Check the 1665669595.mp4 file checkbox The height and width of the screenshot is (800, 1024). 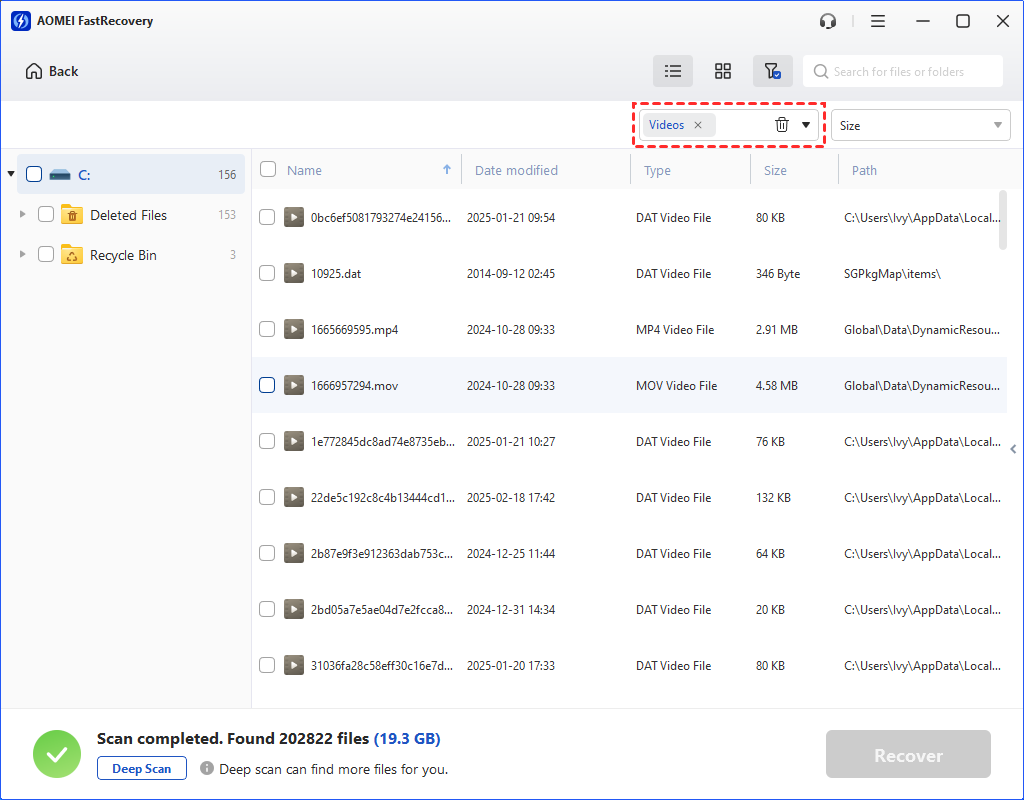coord(267,329)
